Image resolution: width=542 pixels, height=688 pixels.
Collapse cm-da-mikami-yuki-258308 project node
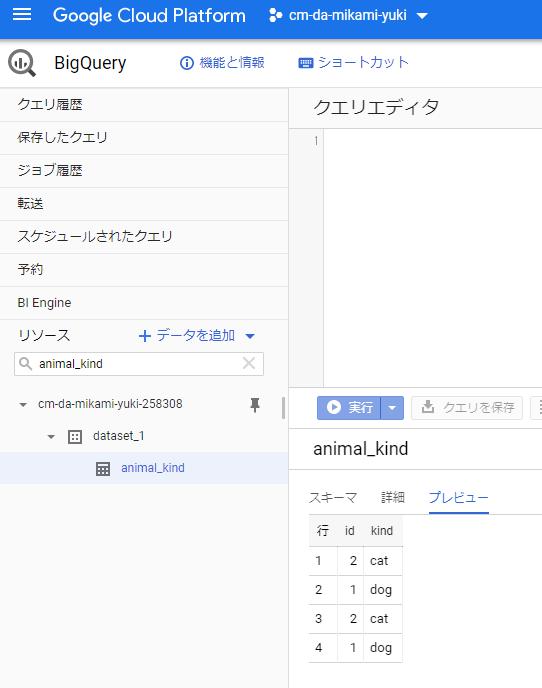pos(23,405)
